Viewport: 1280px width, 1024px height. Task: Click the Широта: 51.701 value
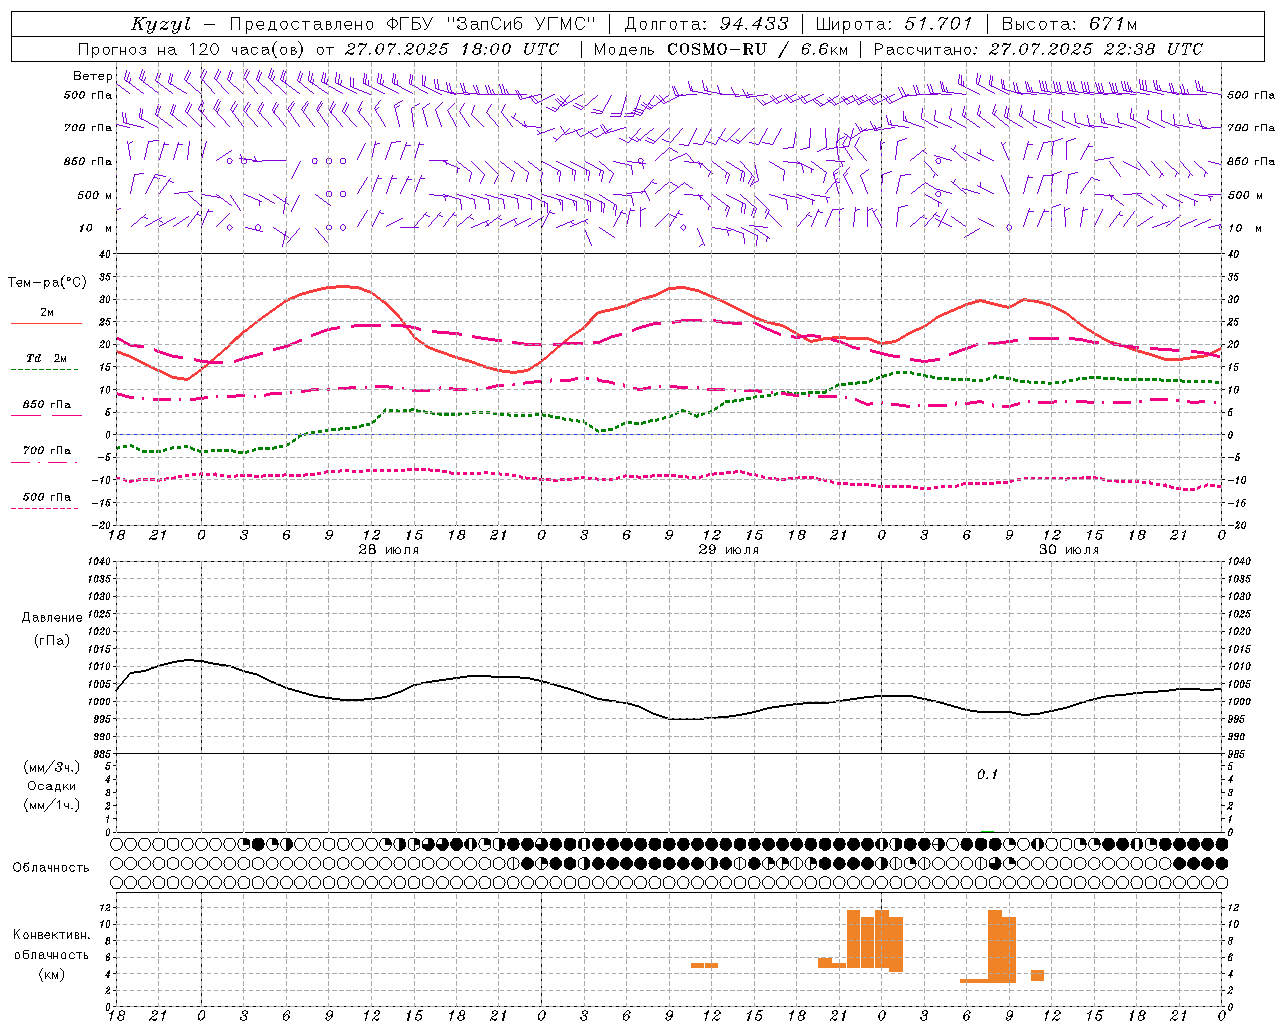coord(893,24)
